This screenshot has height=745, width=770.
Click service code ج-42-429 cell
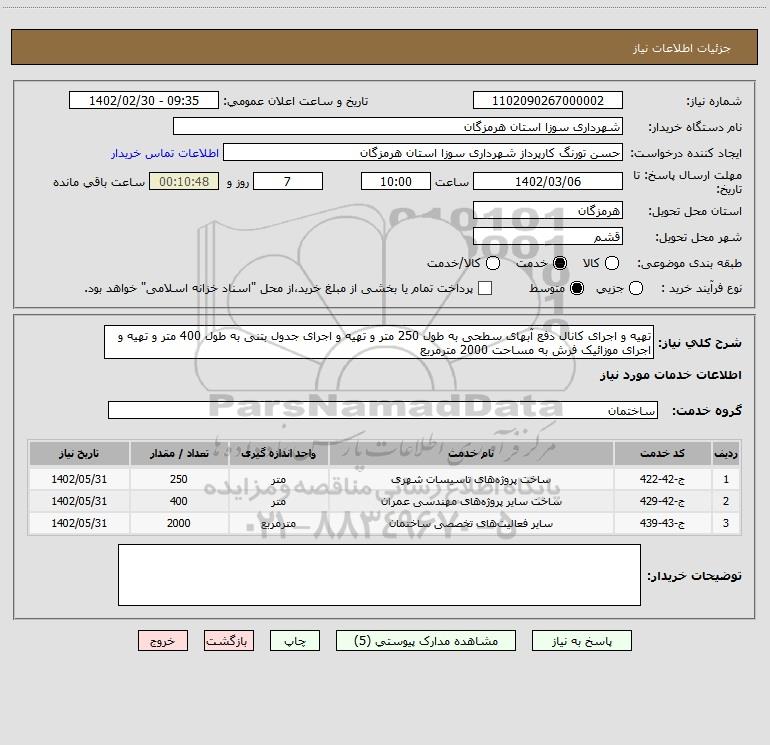point(662,501)
